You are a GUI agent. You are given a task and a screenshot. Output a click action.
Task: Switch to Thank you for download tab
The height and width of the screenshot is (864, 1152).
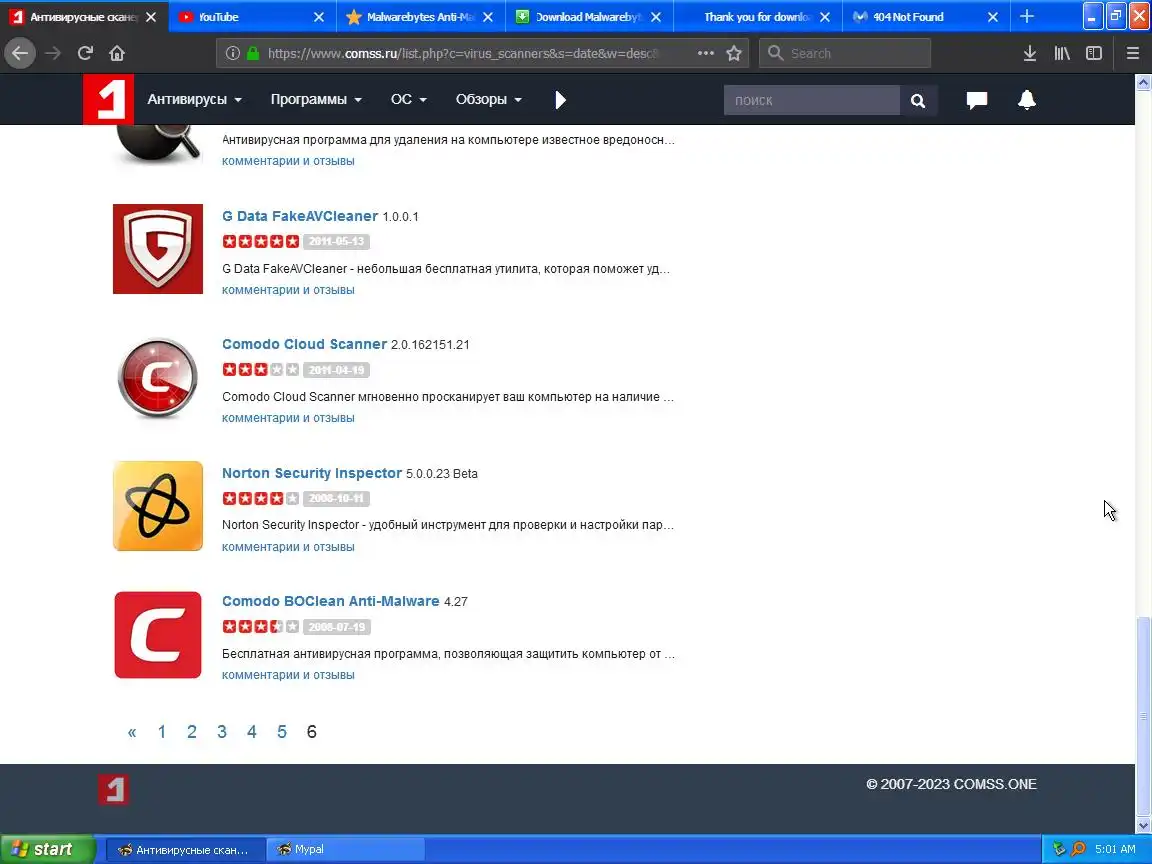pos(757,16)
